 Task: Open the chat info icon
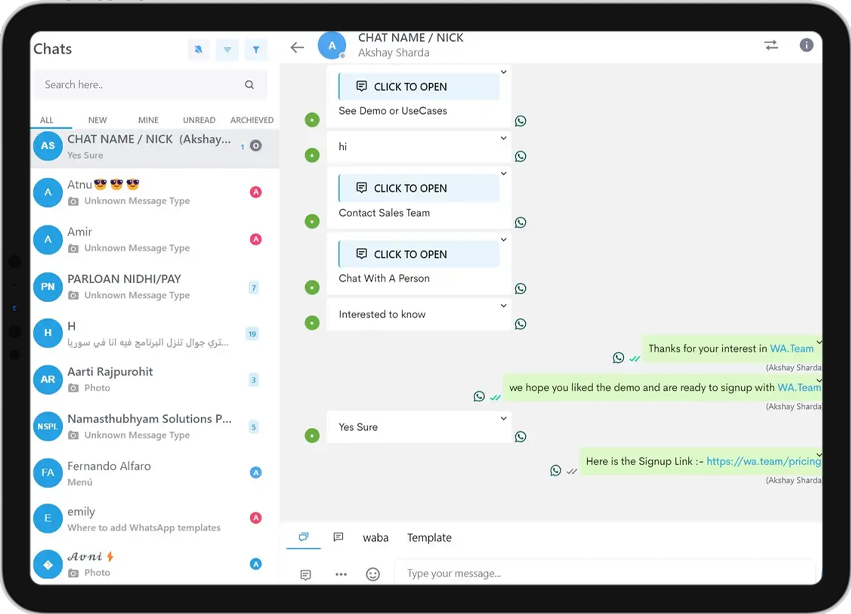806,45
